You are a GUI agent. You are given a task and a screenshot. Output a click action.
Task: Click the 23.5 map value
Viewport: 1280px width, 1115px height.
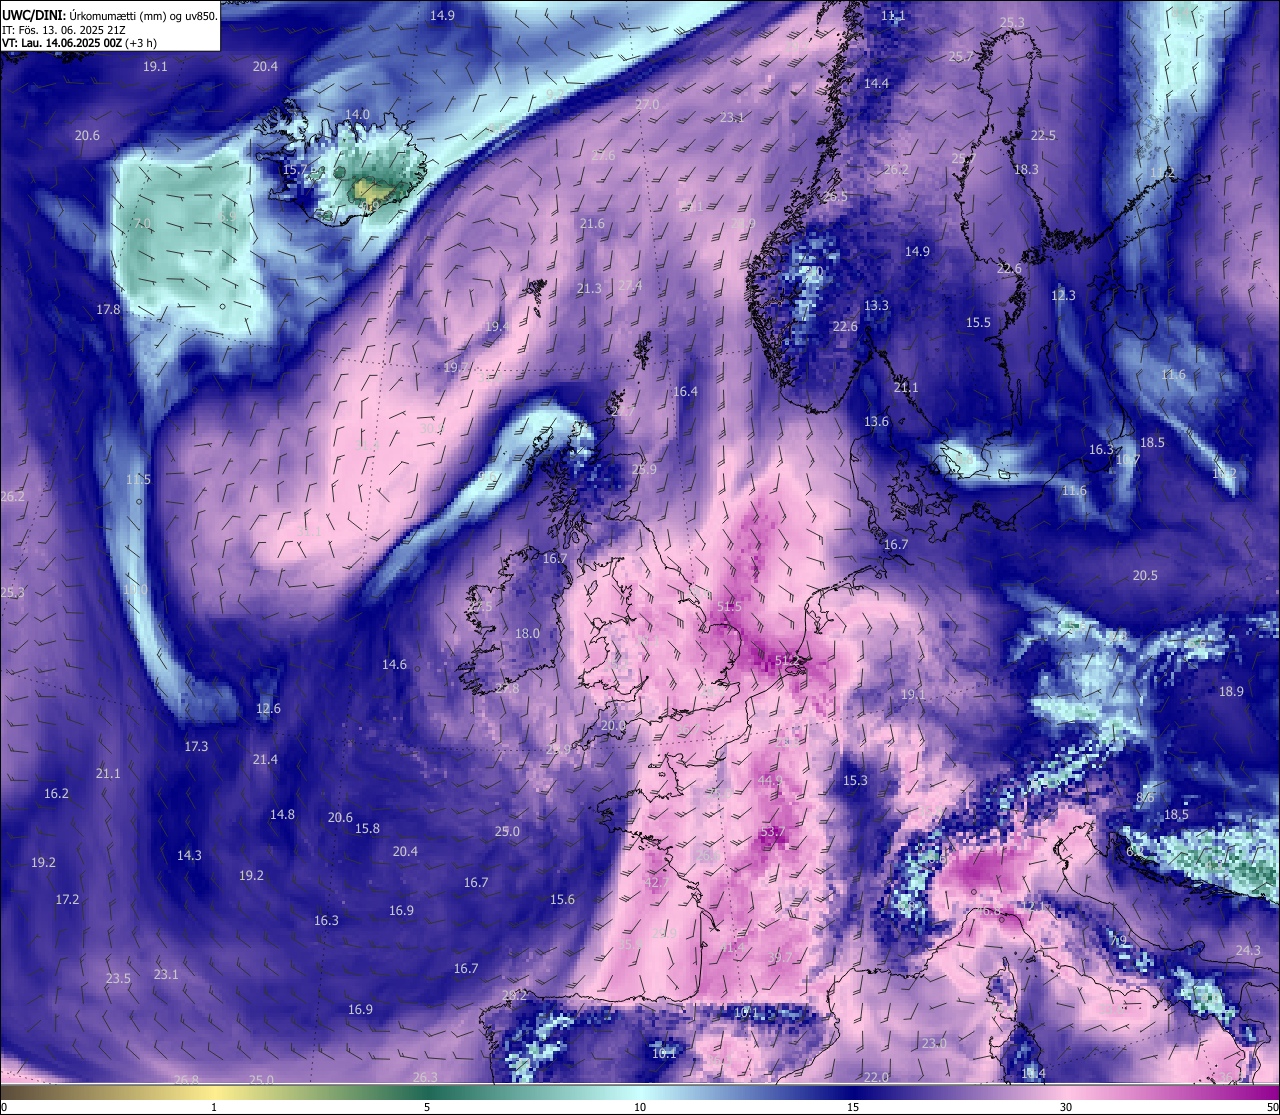coord(118,979)
